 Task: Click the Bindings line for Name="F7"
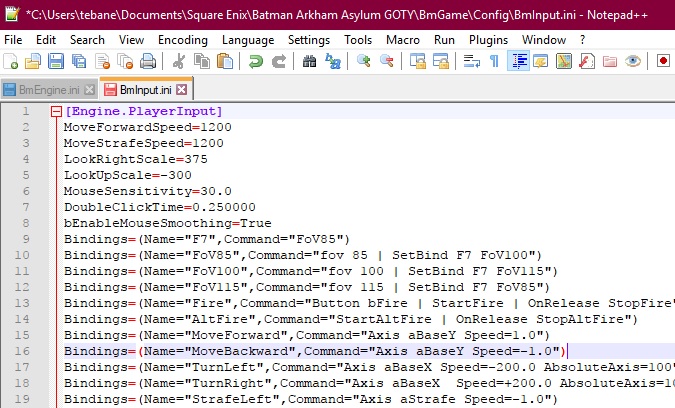point(207,239)
